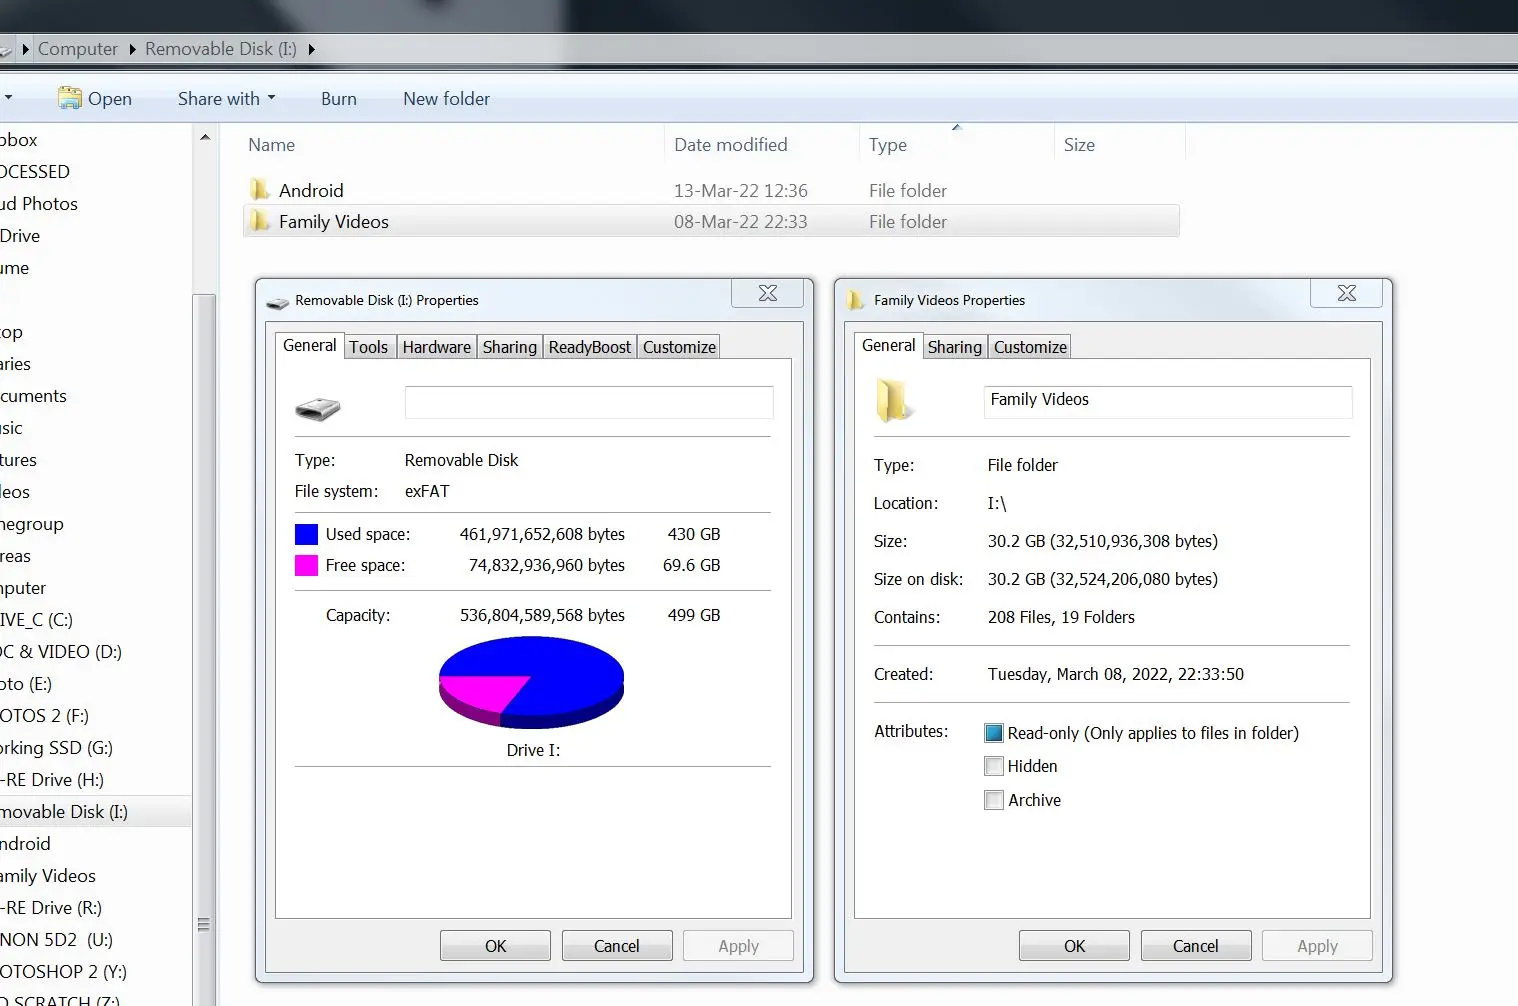Click Cancel in Family Videos Properties
1518x1006 pixels.
pos(1196,946)
